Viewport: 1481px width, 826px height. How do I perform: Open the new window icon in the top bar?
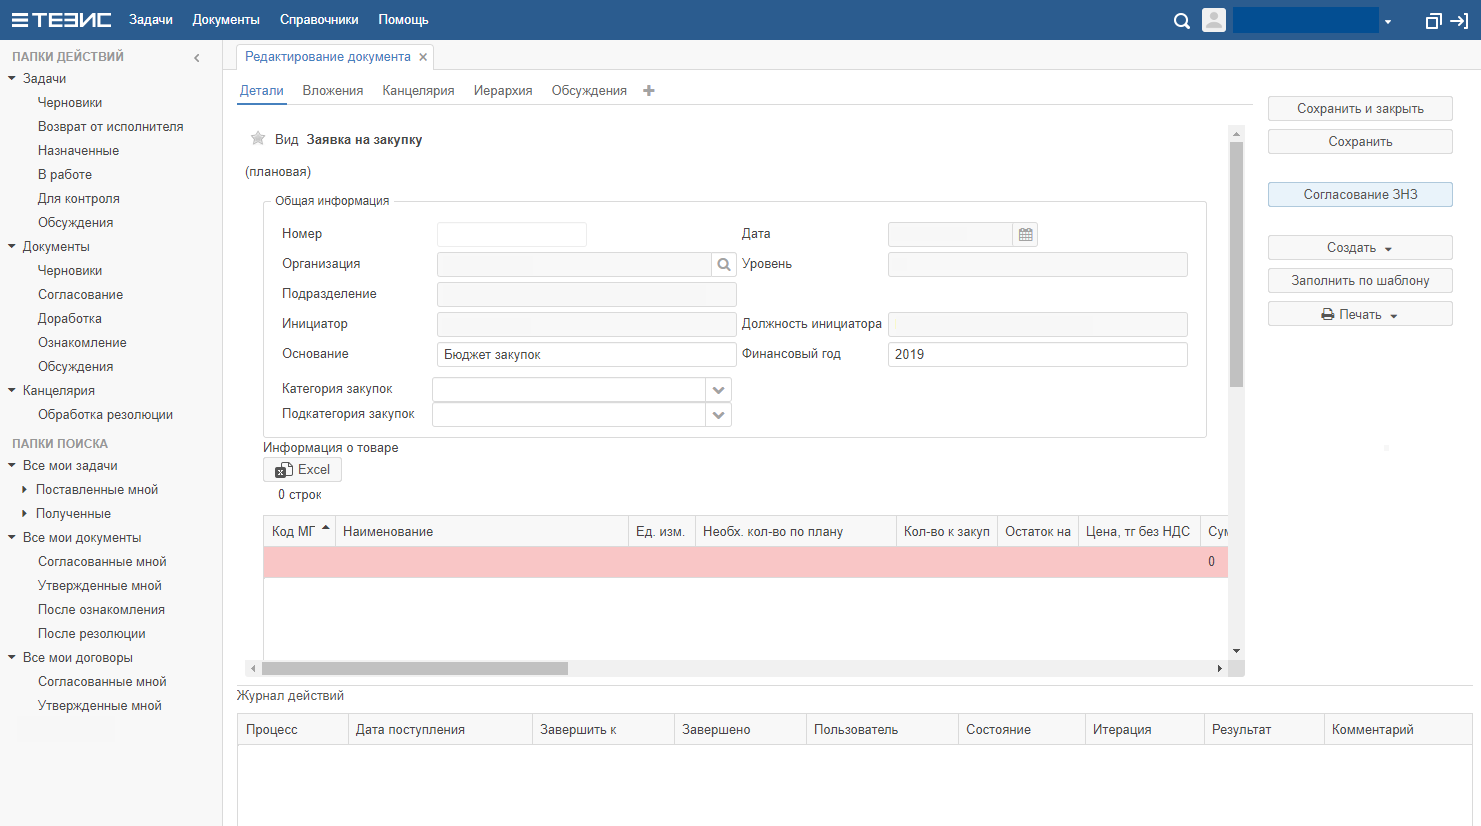click(1433, 20)
